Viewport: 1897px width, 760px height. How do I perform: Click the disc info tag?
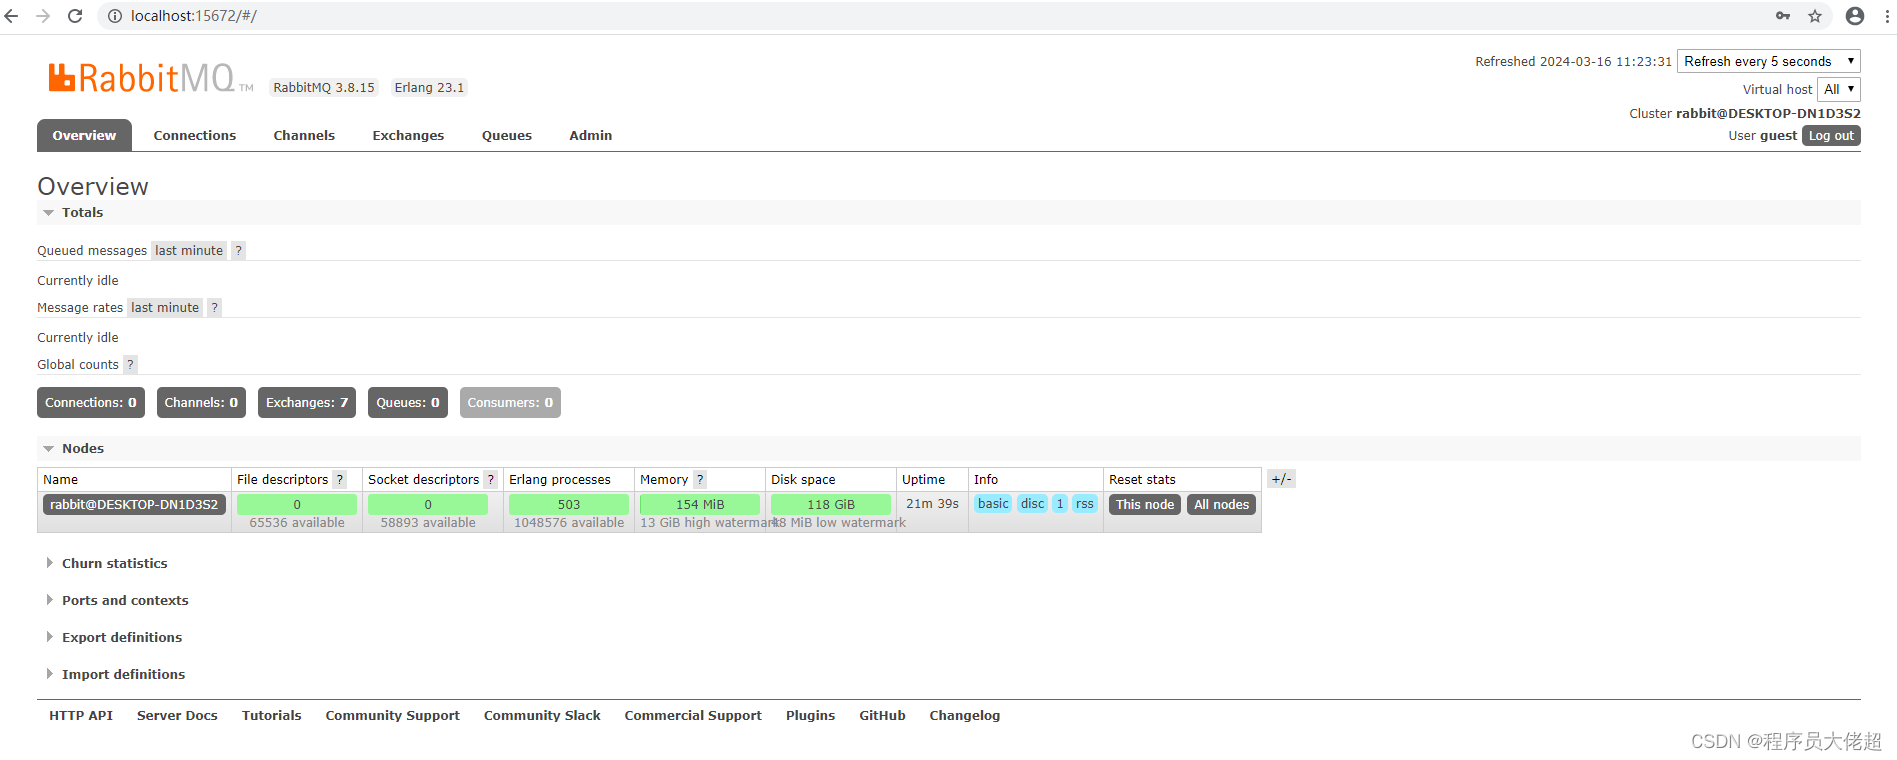click(x=1032, y=504)
